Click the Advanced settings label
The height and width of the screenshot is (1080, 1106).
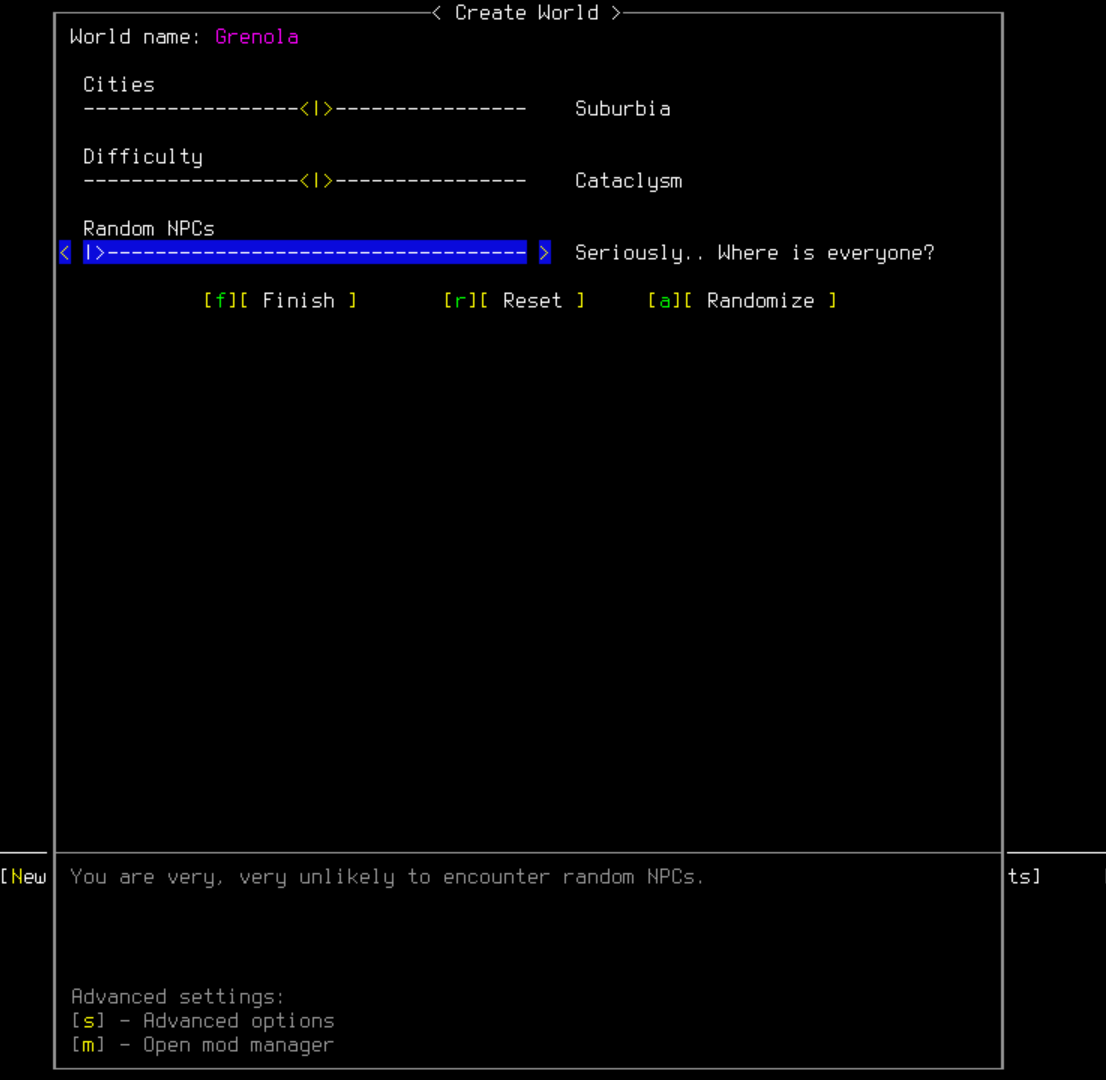tap(177, 997)
